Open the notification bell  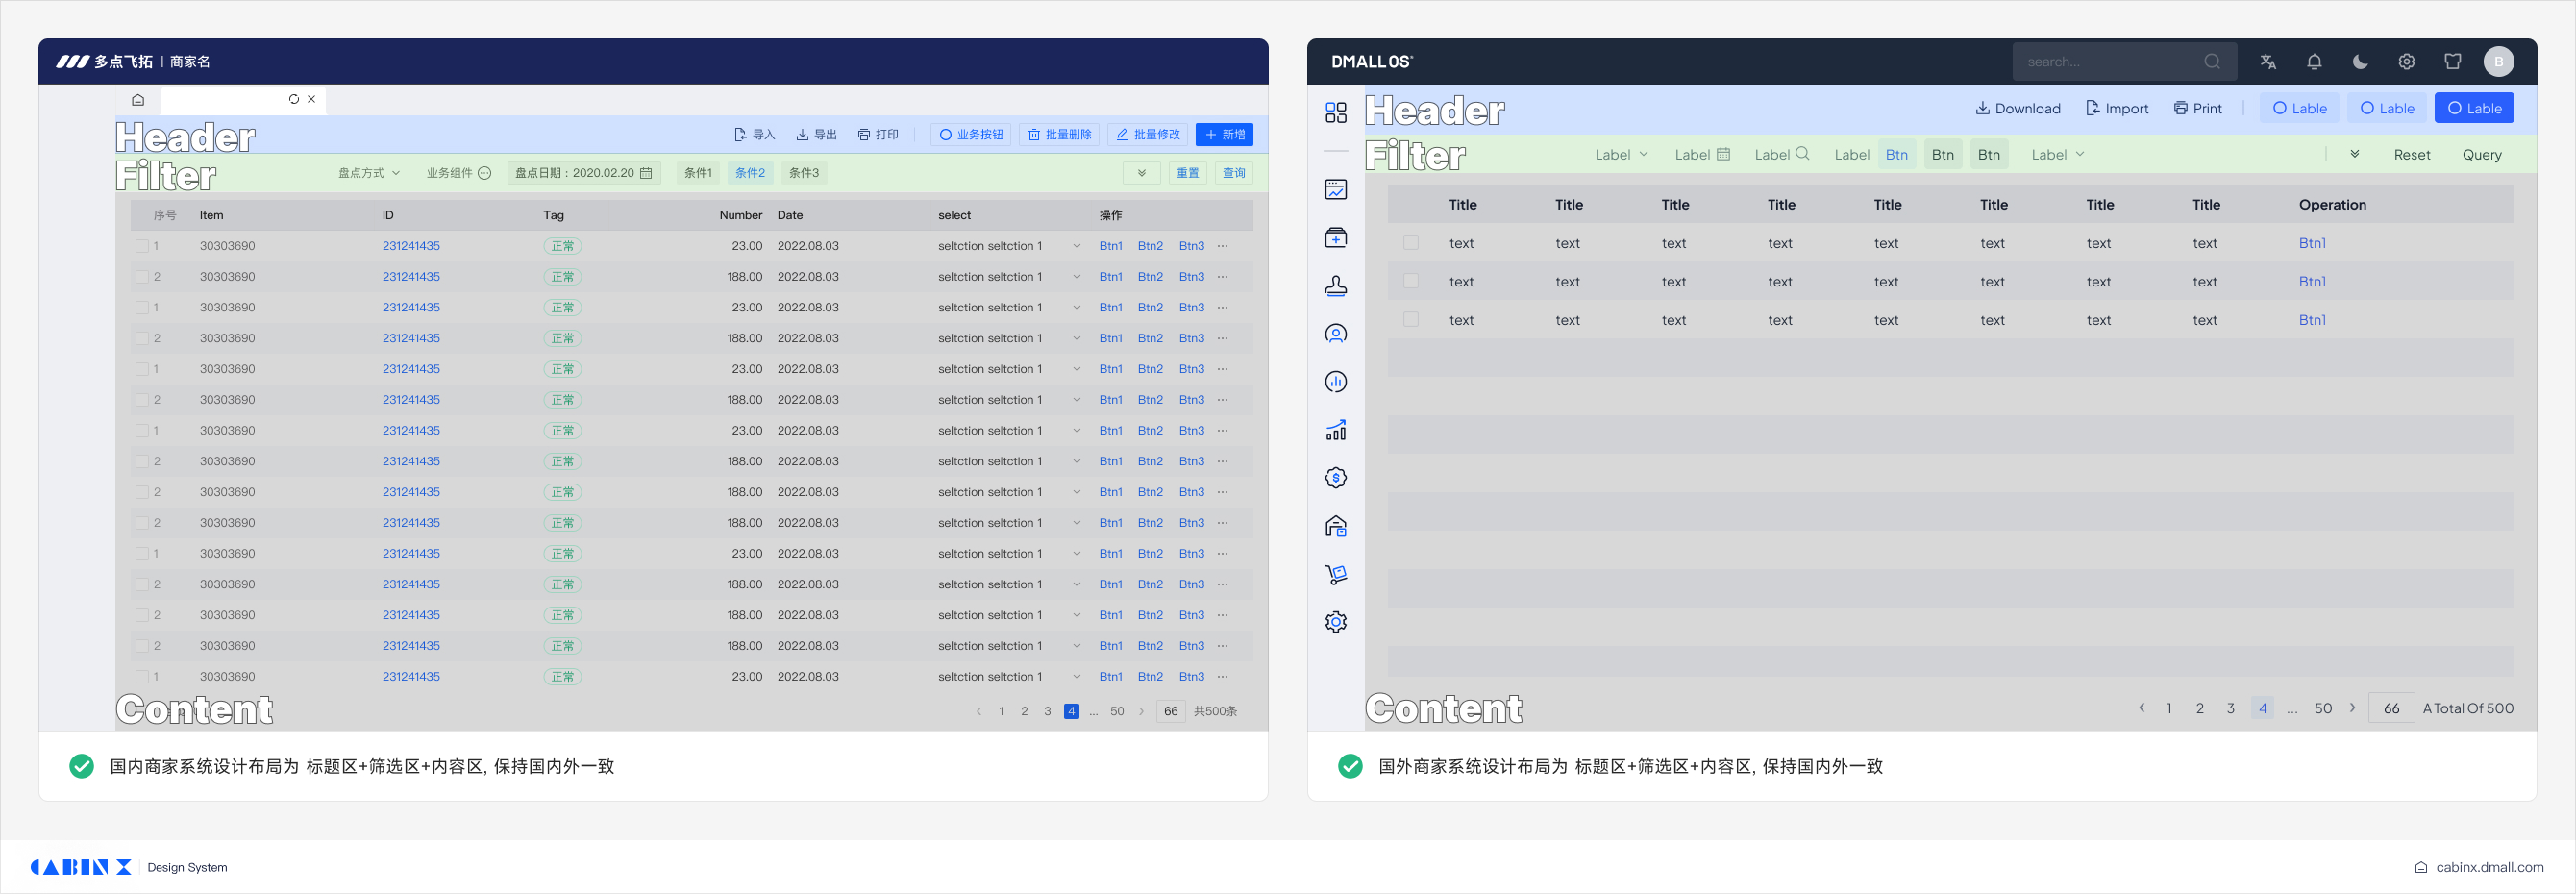click(x=2314, y=62)
